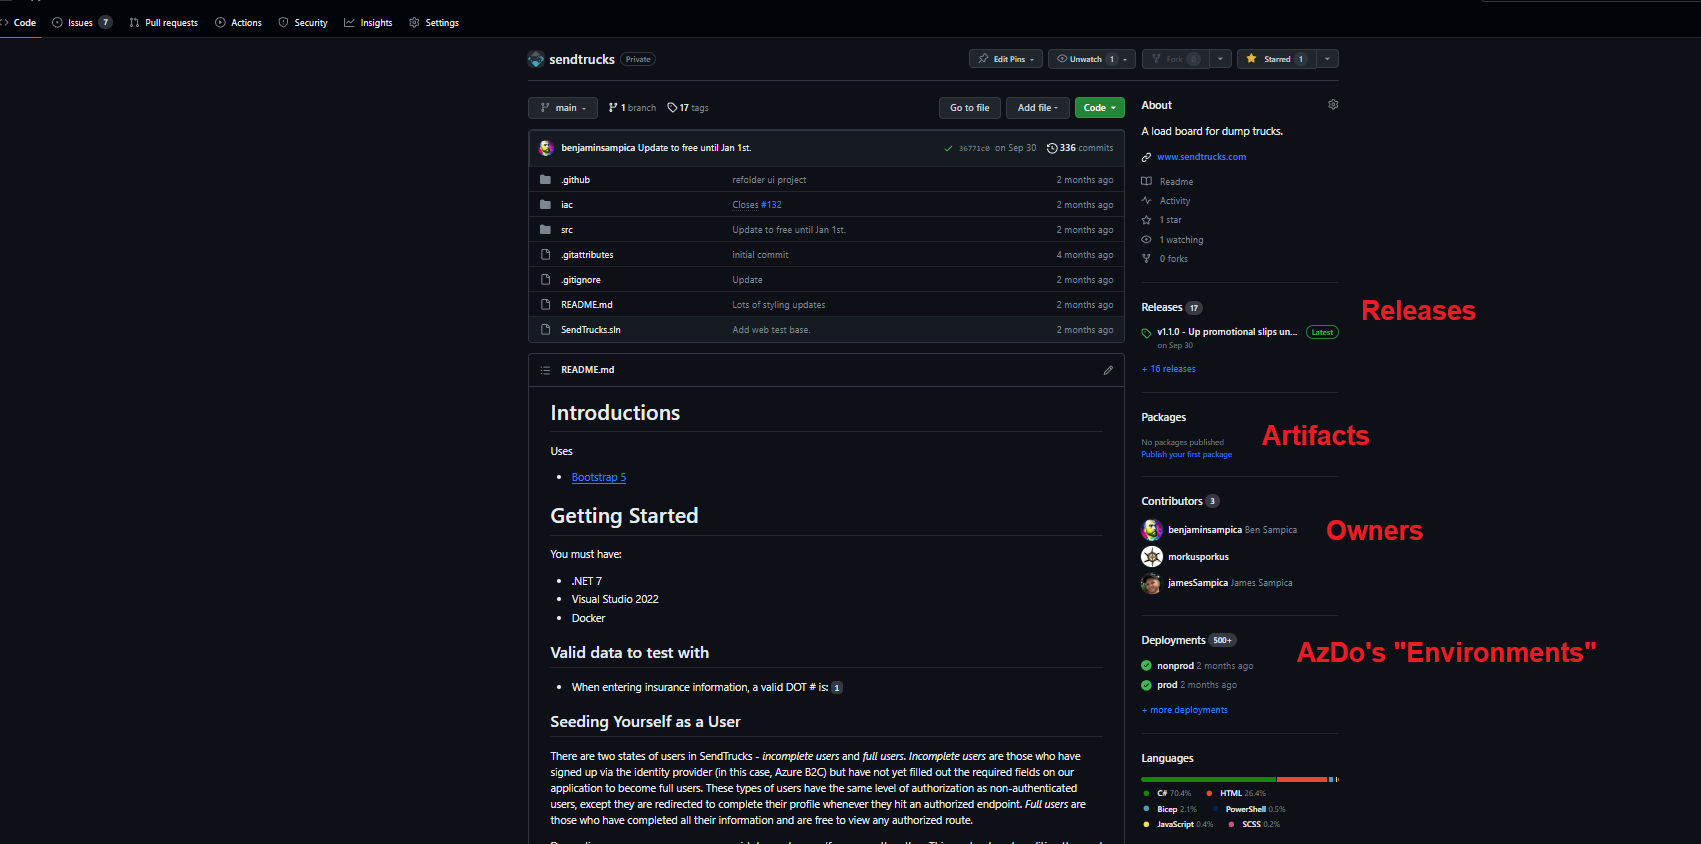This screenshot has height=844, width=1701.
Task: View the 17 tags link
Action: click(x=688, y=108)
